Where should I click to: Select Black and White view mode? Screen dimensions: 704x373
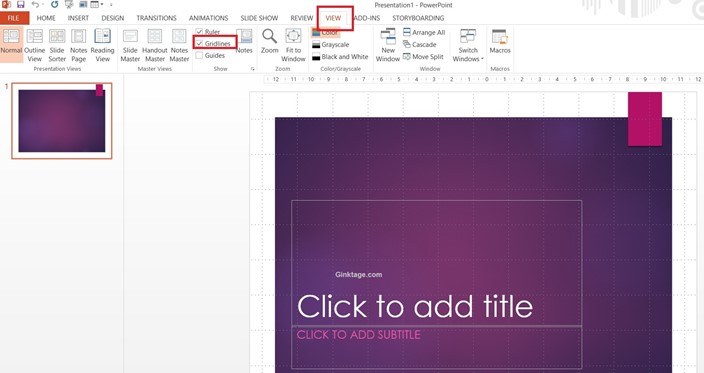pyautogui.click(x=340, y=57)
